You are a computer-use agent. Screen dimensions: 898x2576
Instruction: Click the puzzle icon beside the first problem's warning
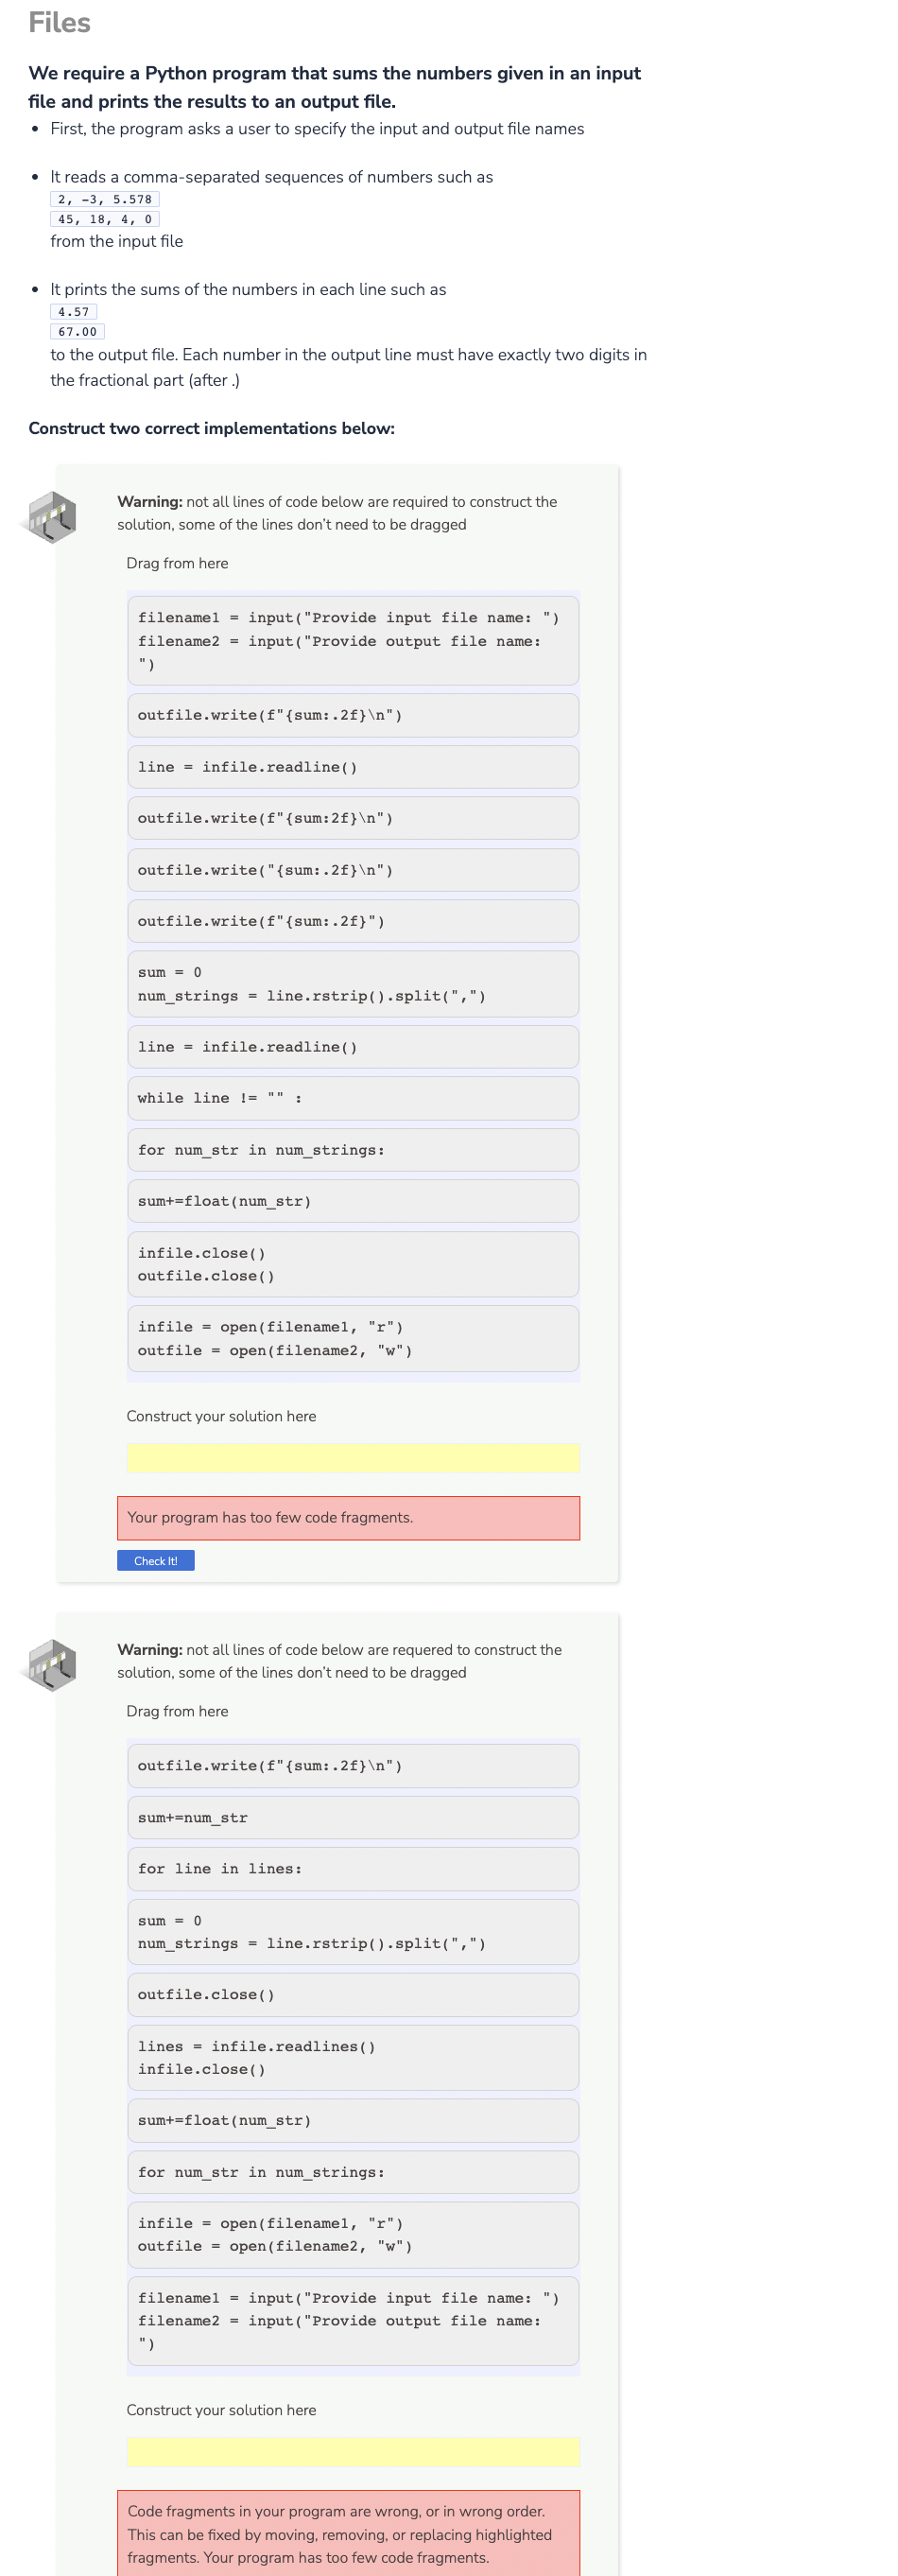click(x=50, y=517)
